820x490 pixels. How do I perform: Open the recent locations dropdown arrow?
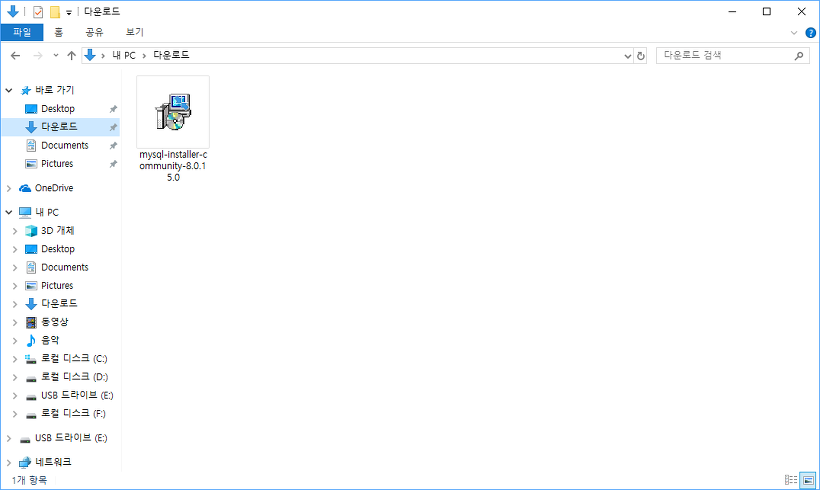pyautogui.click(x=55, y=55)
